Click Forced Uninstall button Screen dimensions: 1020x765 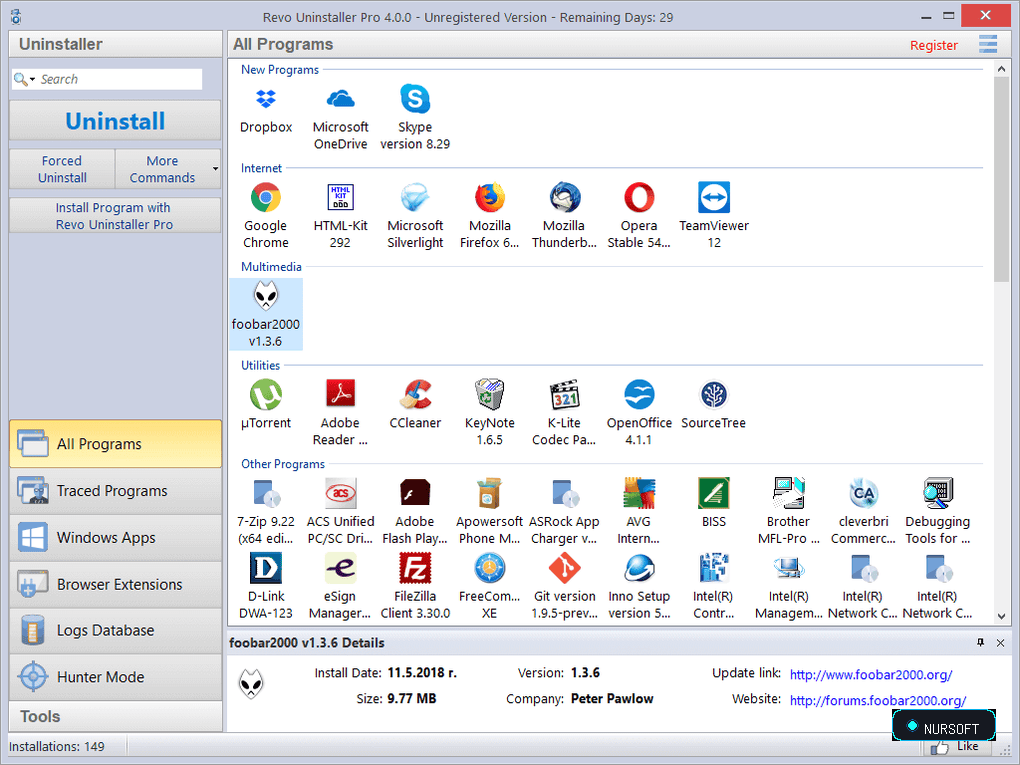pos(62,169)
